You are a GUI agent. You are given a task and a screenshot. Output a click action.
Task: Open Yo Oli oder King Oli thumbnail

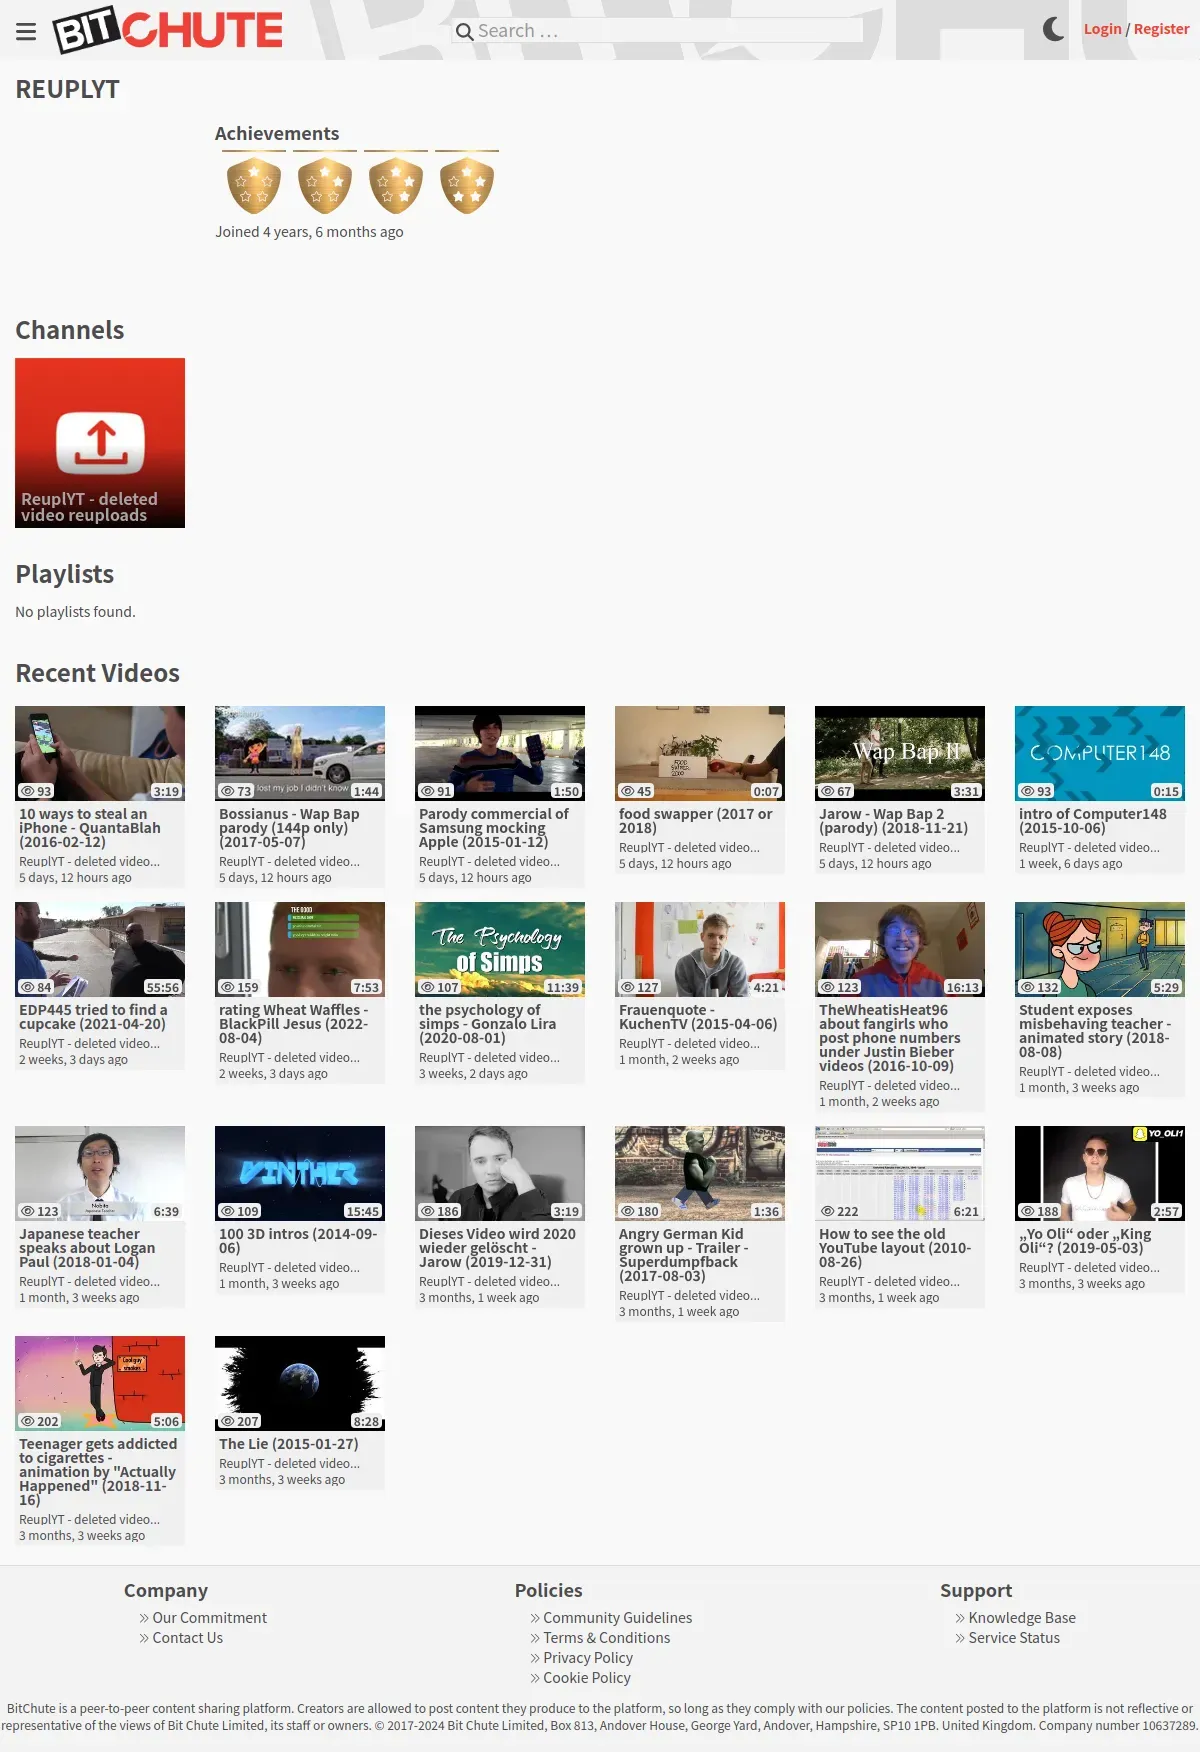1100,1173
